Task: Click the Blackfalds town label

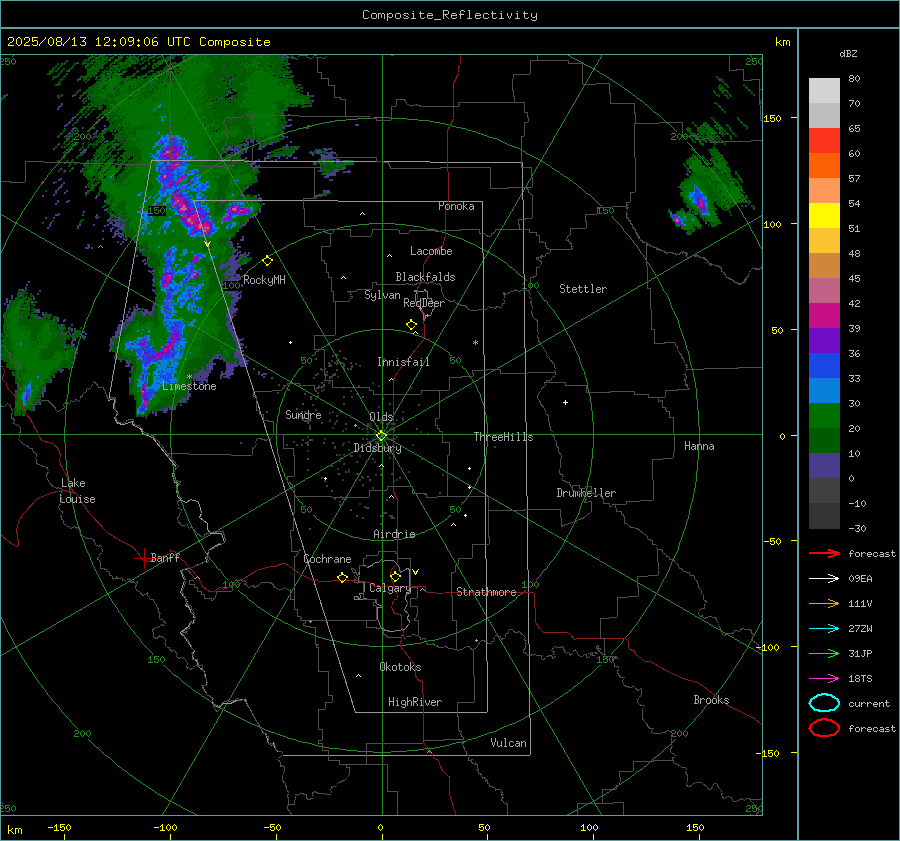Action: tap(425, 277)
